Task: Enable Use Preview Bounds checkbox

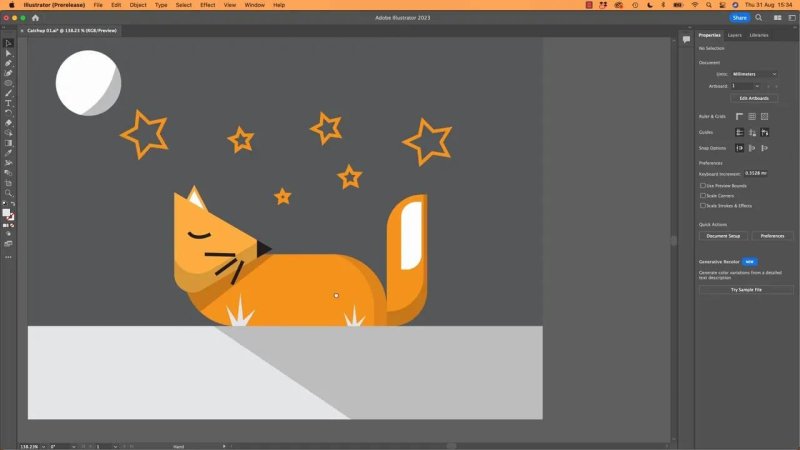Action: 703,186
